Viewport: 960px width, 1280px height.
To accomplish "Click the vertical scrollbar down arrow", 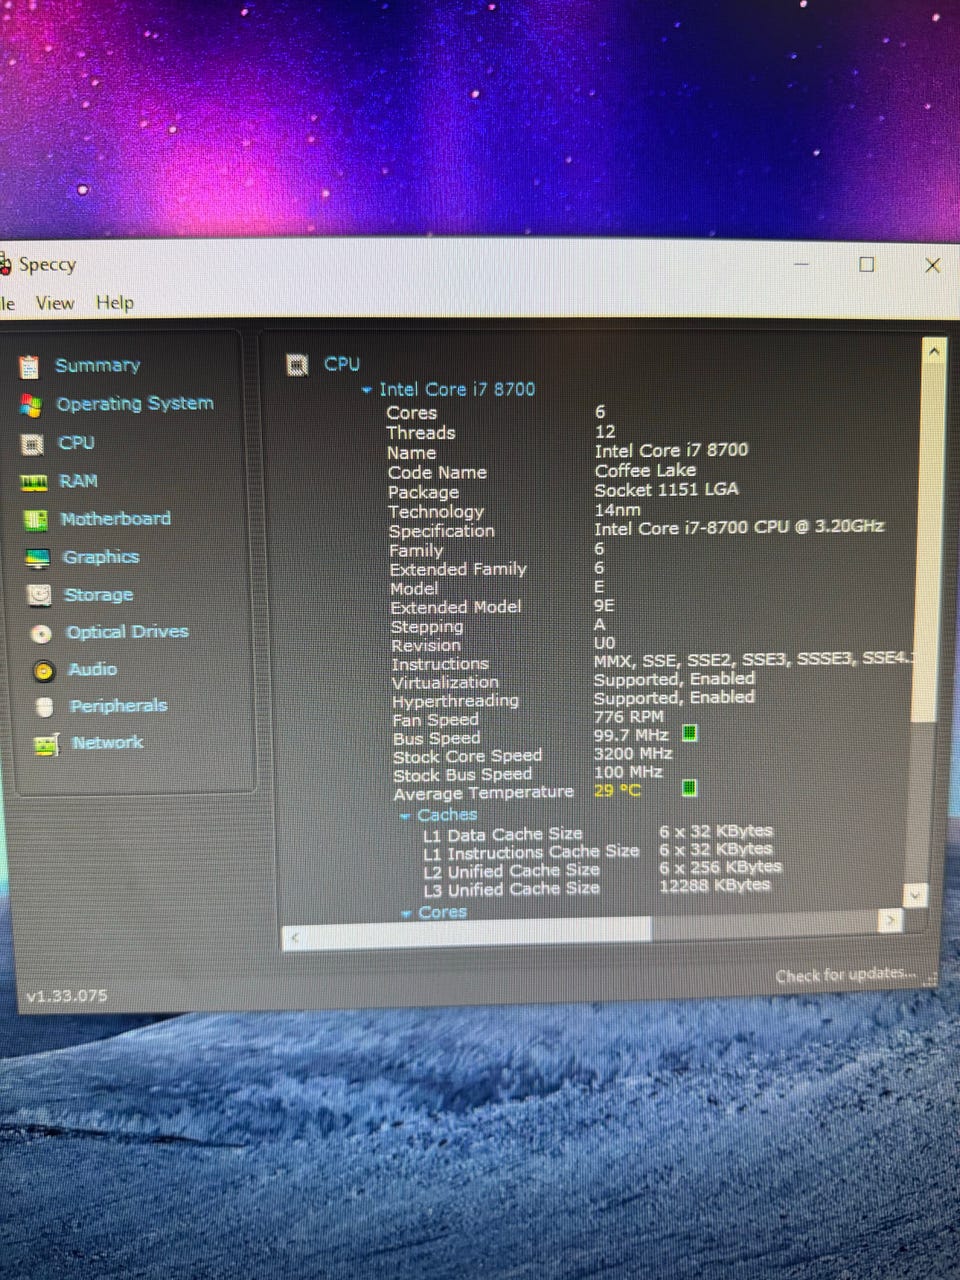I will [x=915, y=894].
